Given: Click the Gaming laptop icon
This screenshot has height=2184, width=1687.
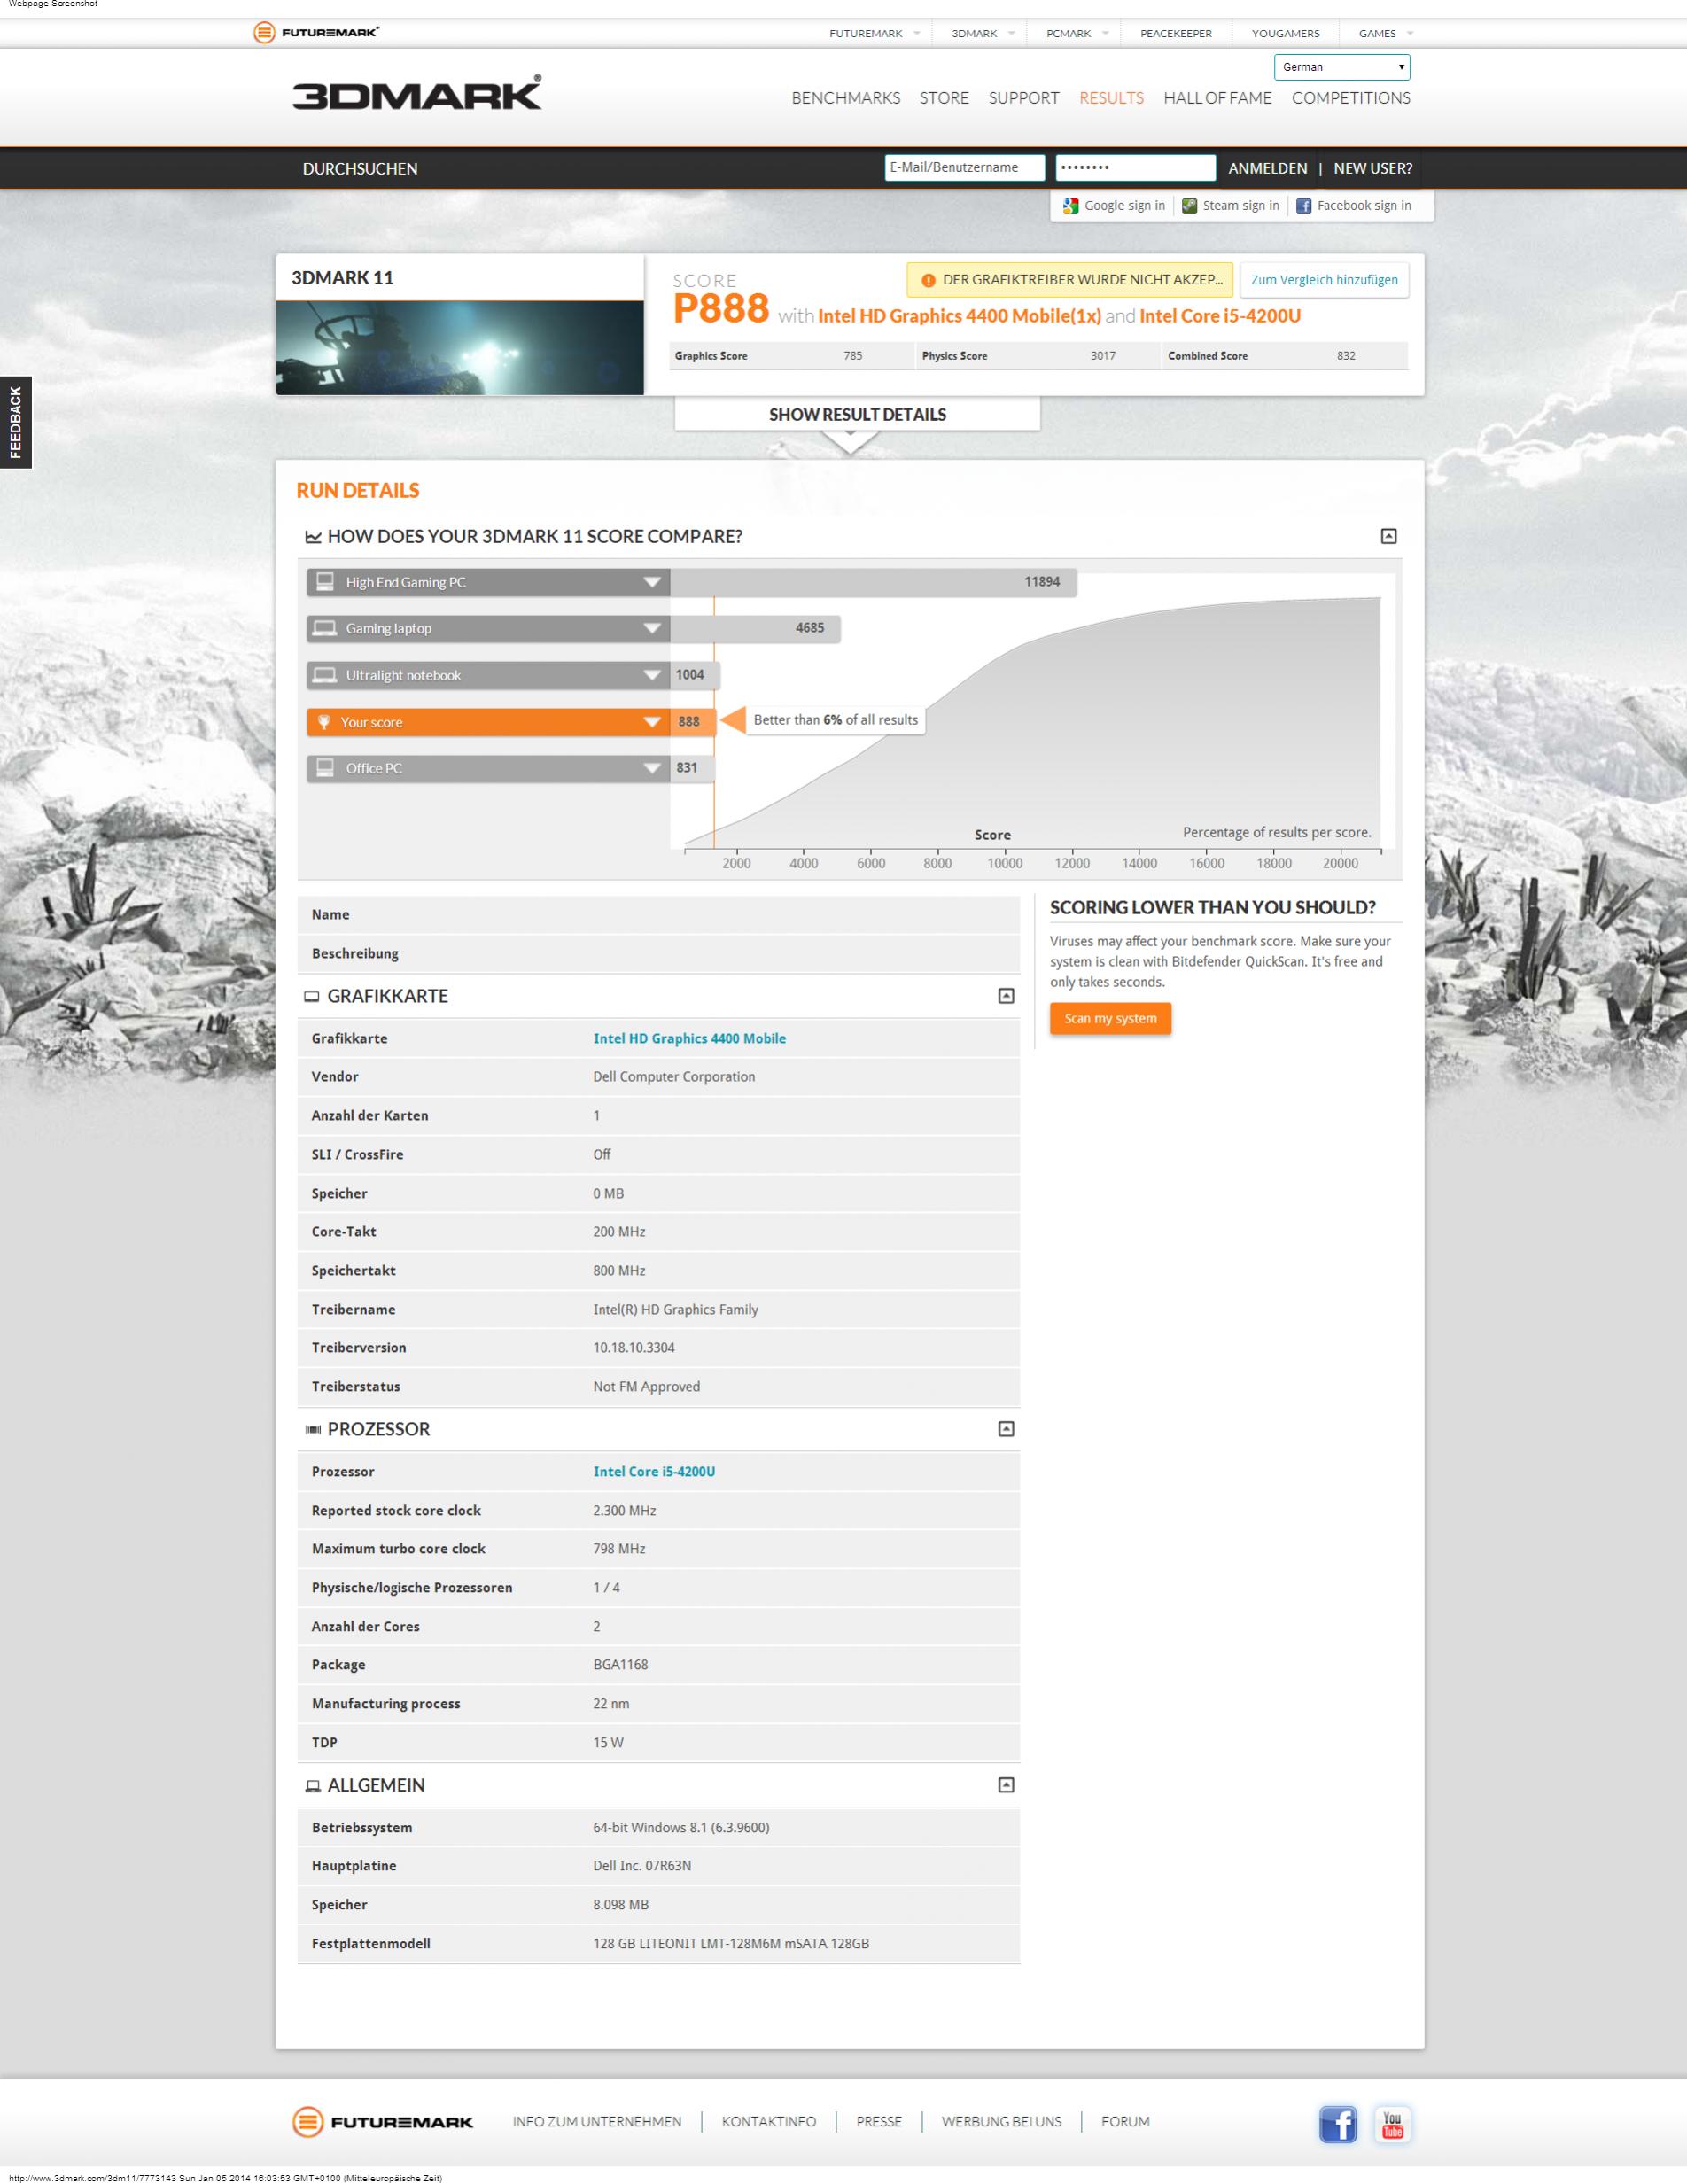Looking at the screenshot, I should pos(325,628).
